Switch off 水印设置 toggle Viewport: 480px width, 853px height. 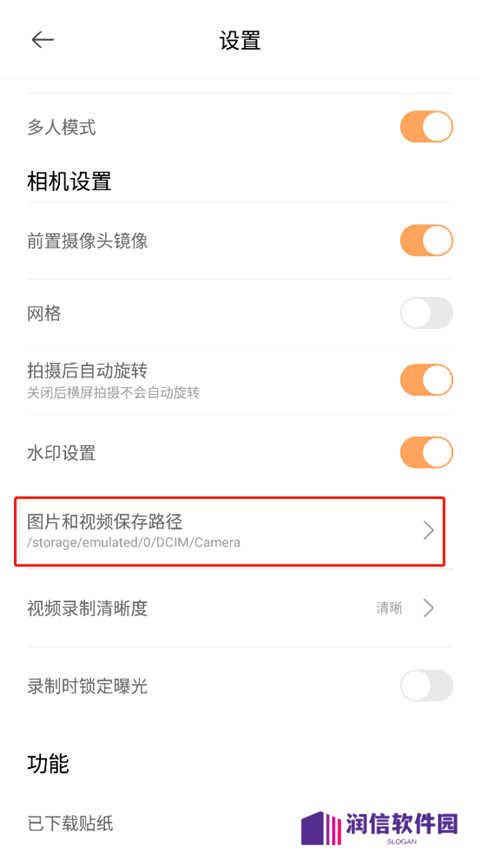pos(427,453)
